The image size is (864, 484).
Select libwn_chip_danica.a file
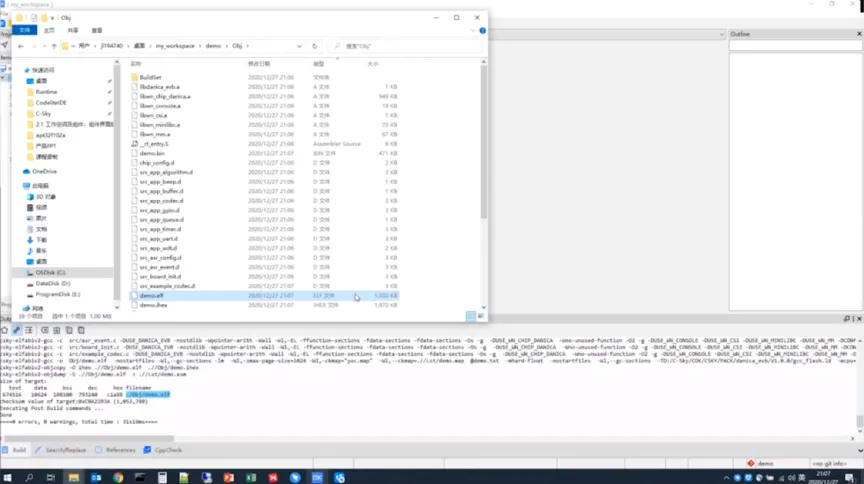click(x=165, y=96)
